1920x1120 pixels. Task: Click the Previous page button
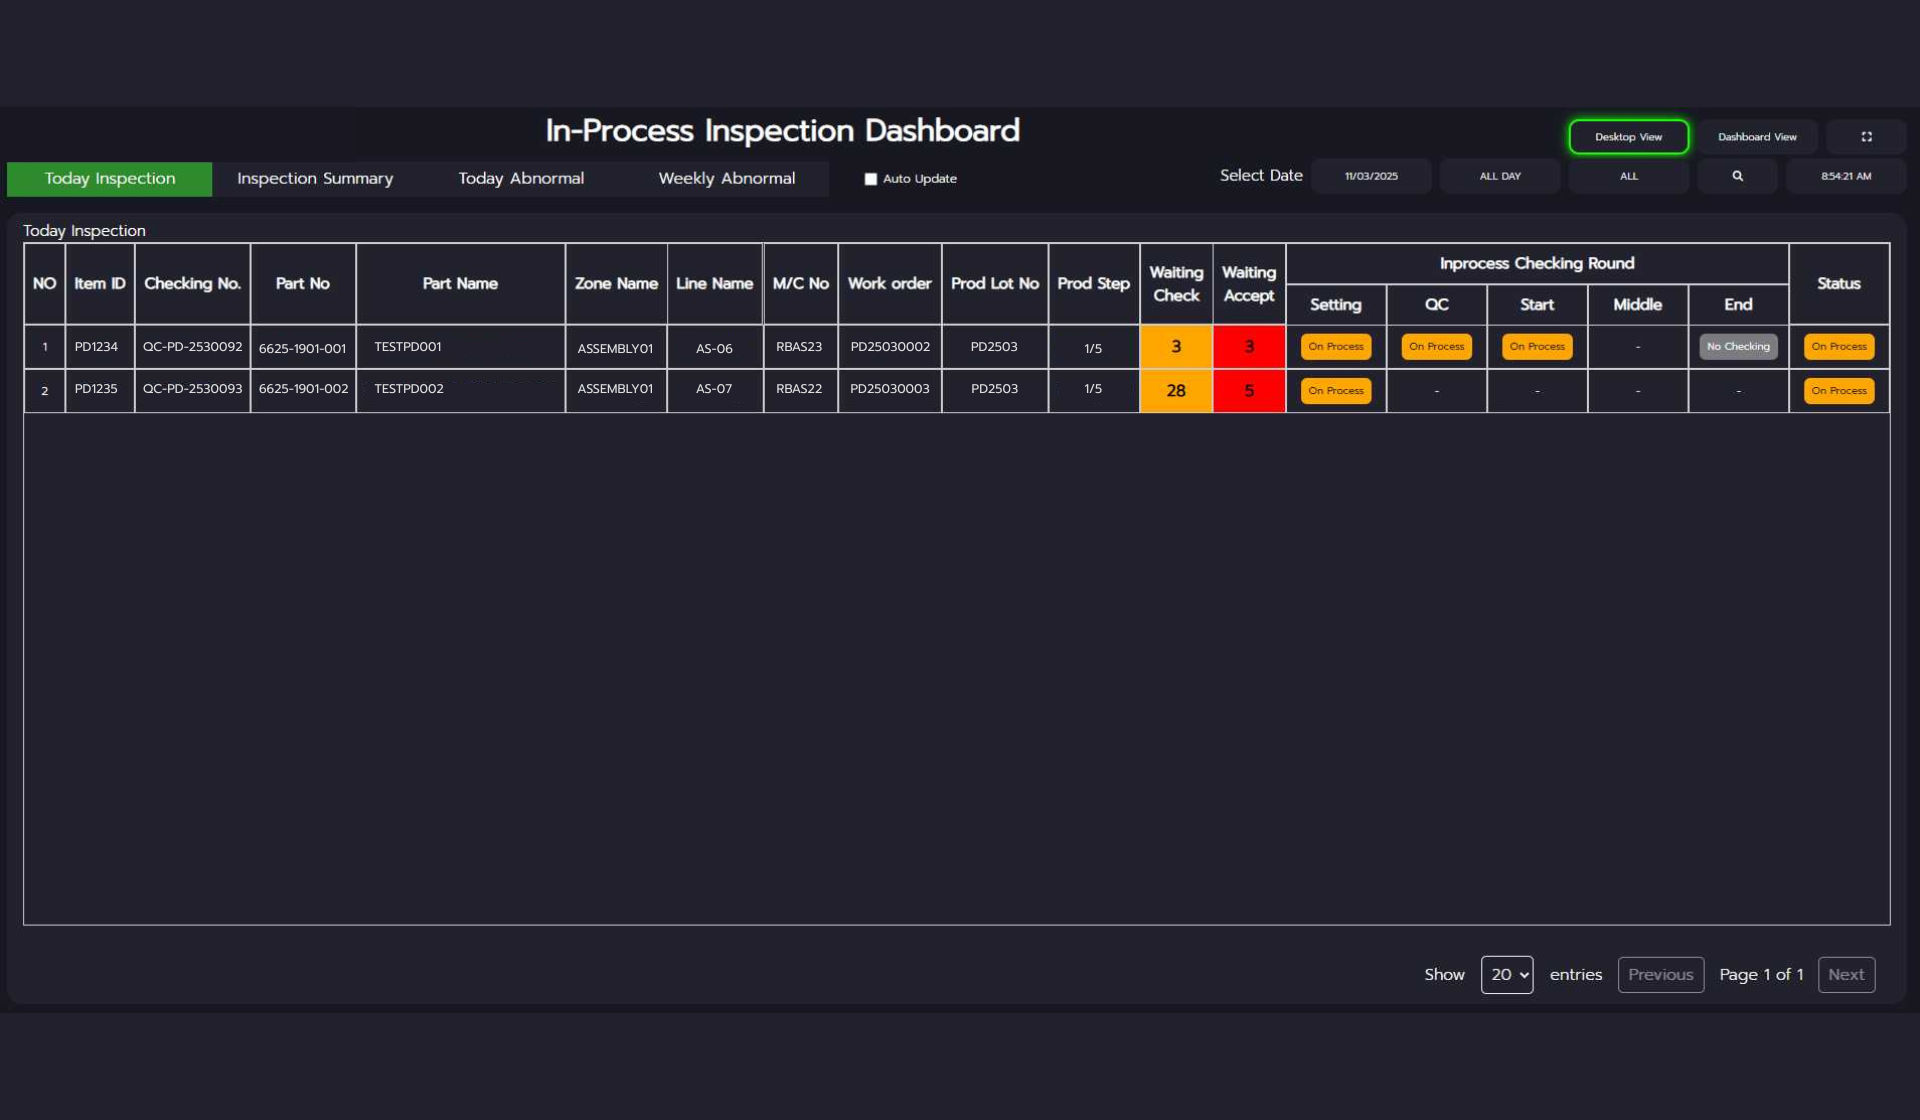(x=1660, y=974)
